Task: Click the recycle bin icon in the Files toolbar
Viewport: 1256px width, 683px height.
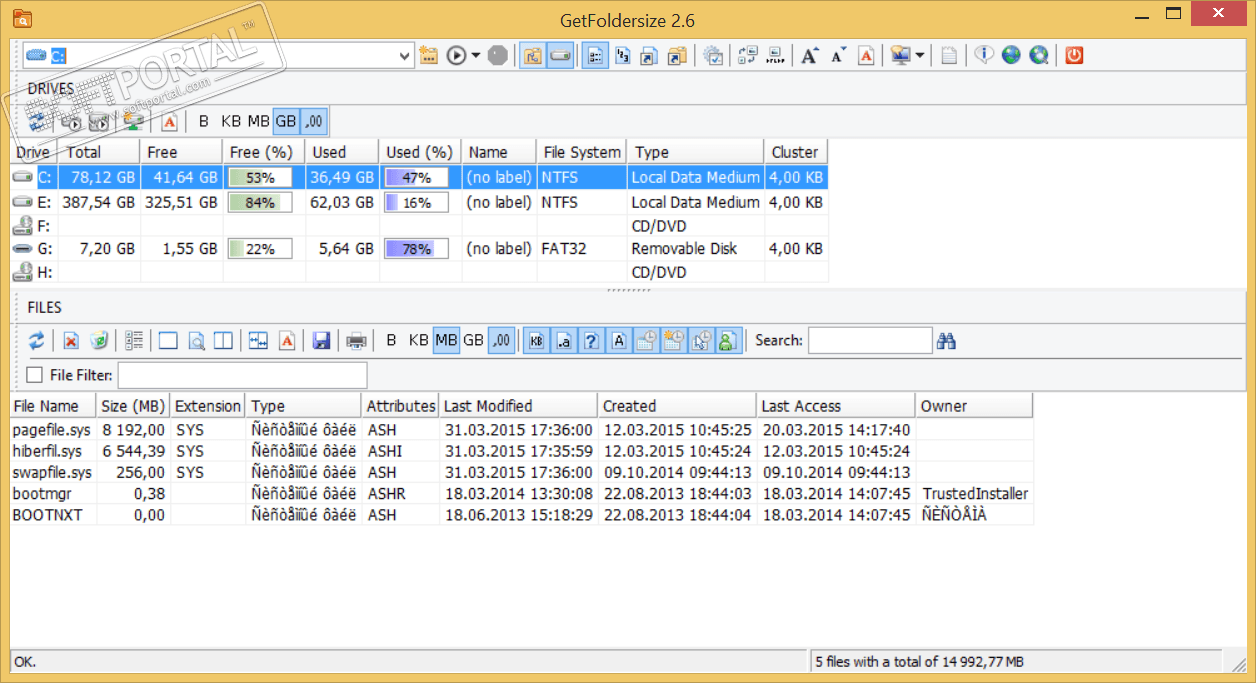Action: point(98,341)
